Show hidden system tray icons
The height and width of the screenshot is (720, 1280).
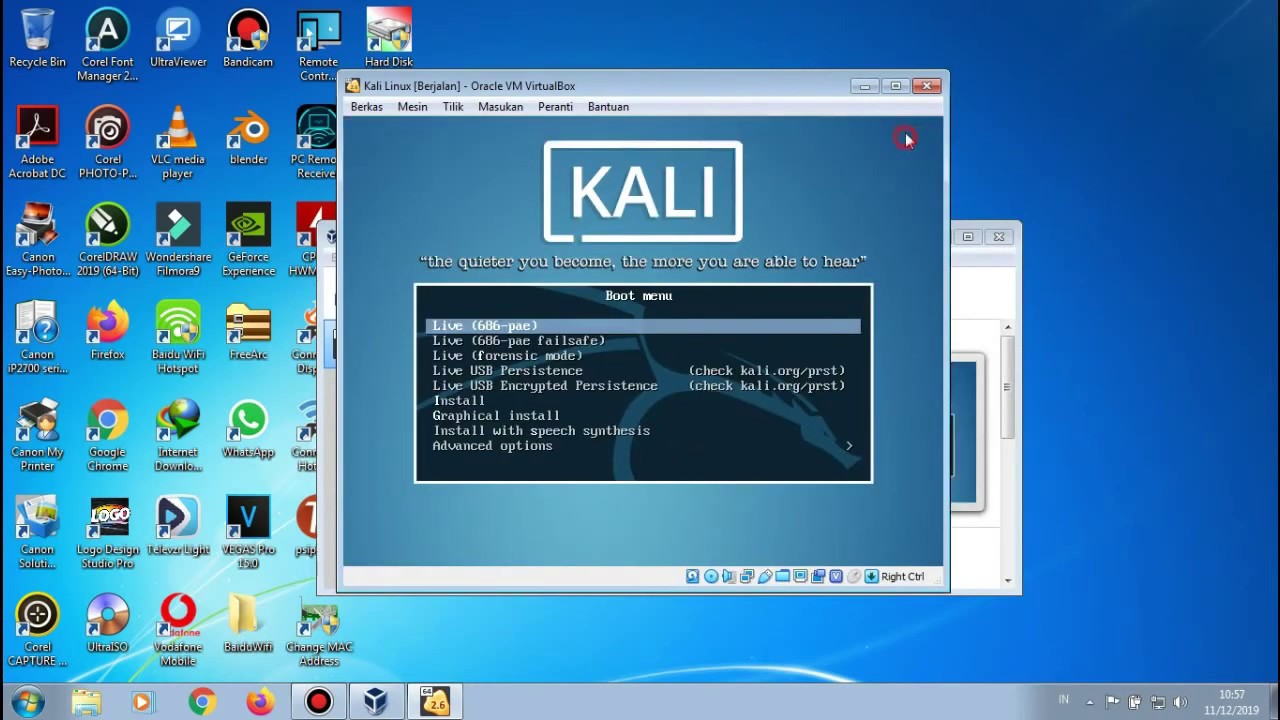(x=1090, y=702)
